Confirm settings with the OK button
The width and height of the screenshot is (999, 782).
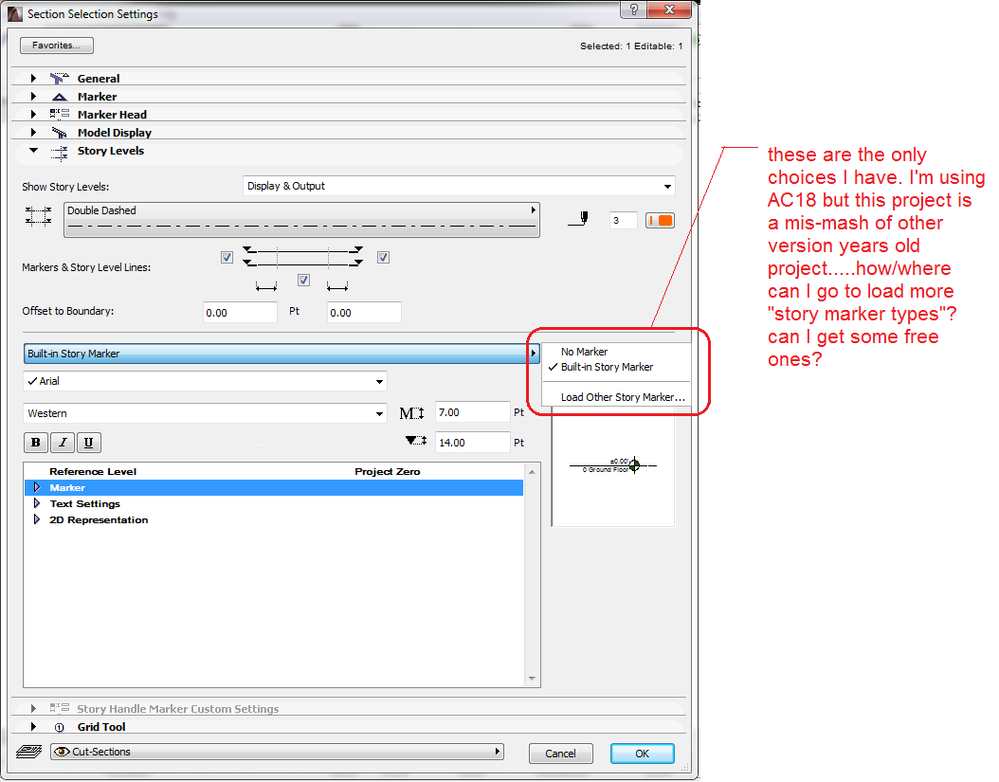click(642, 753)
